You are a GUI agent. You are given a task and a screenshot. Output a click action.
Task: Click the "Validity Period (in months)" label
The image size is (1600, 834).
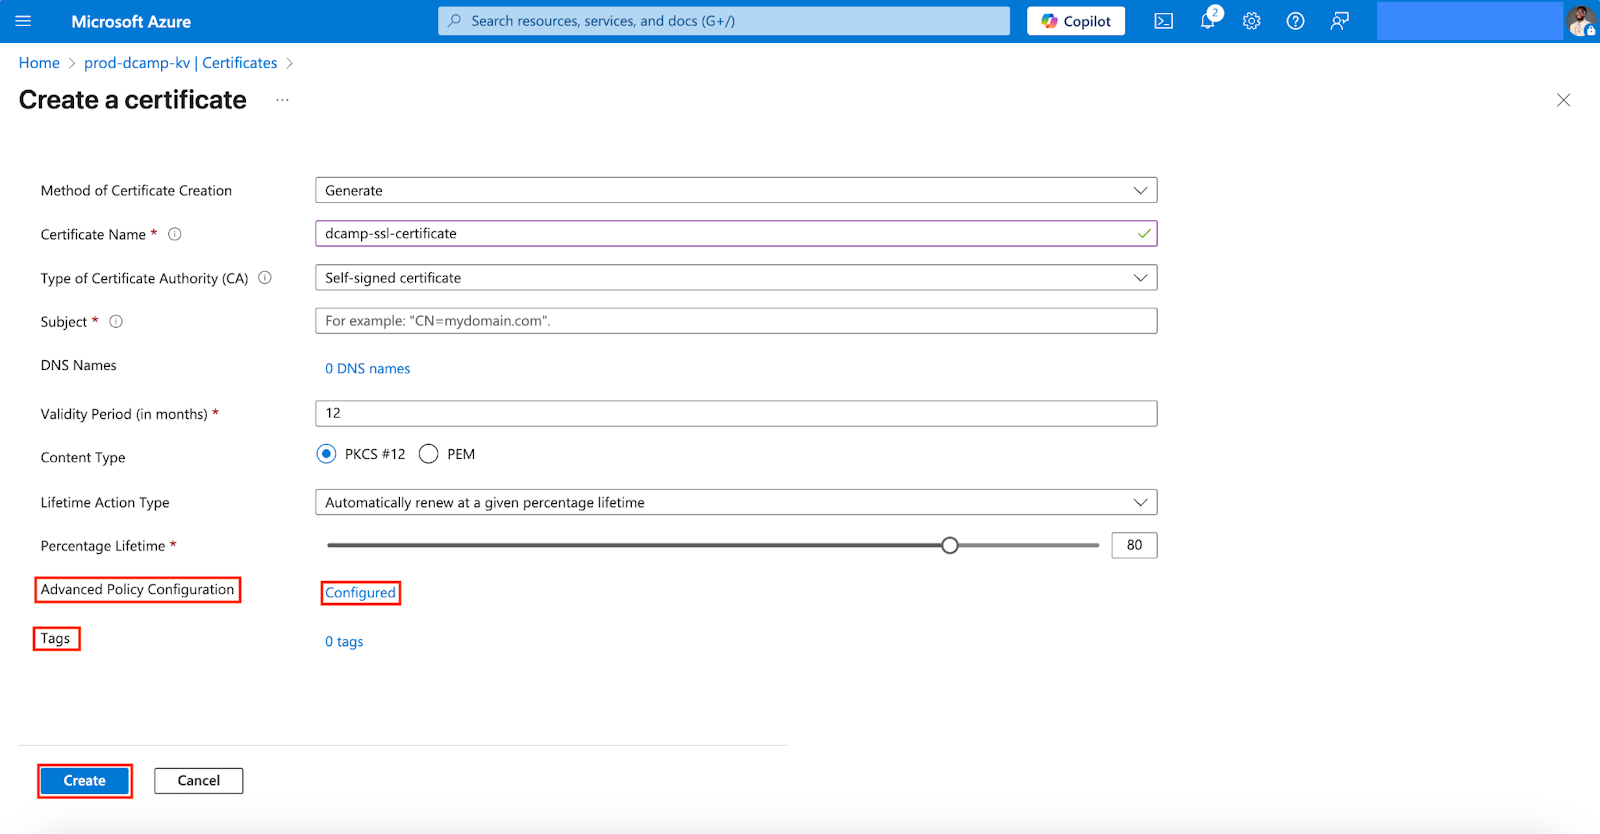click(x=124, y=414)
